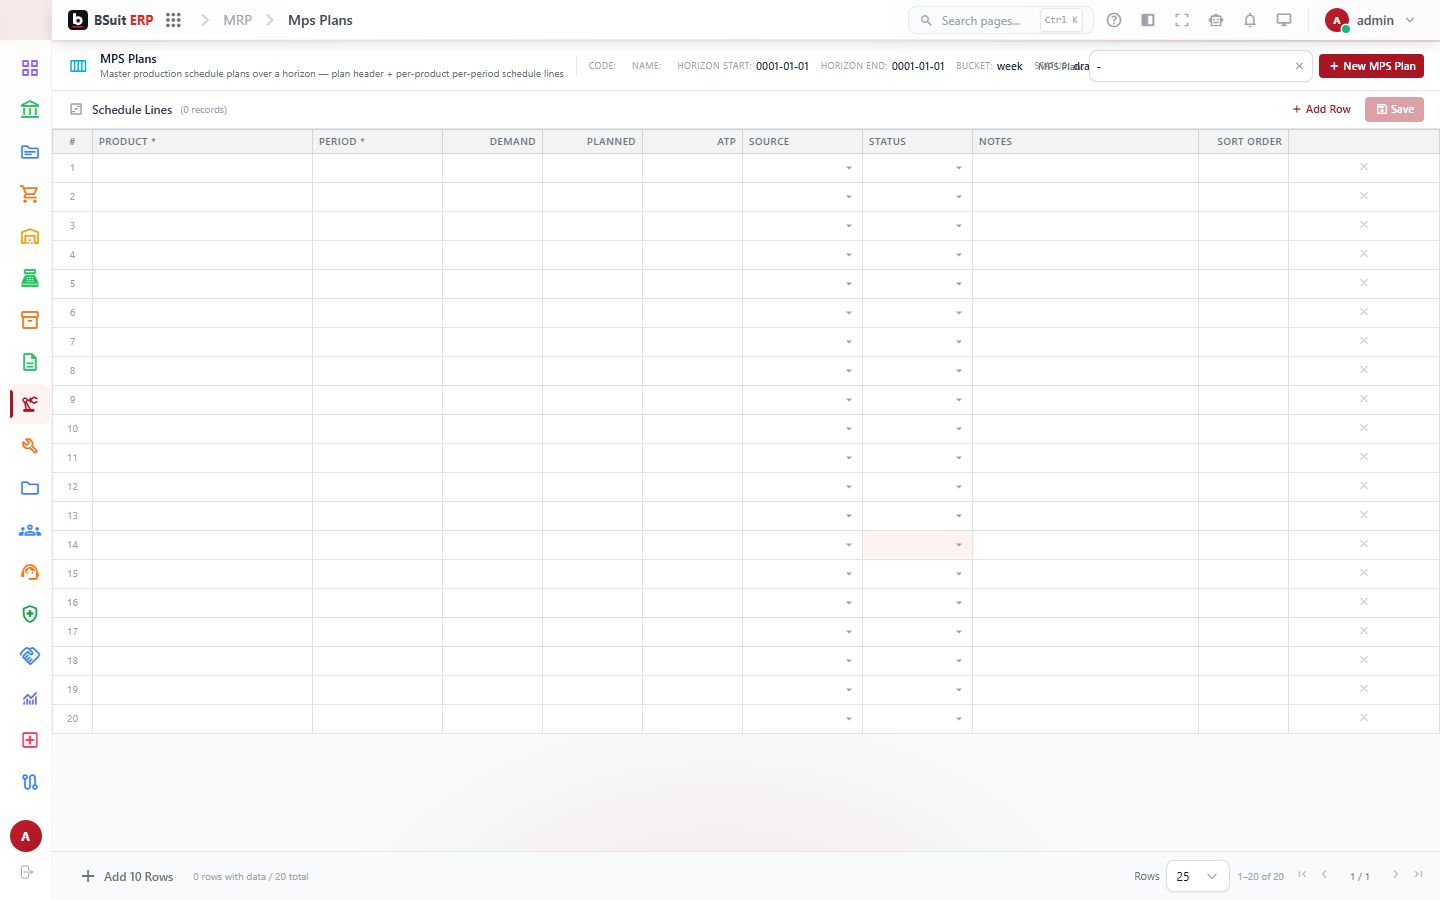1440x900 pixels.
Task: Open the apps grid launcher beside BSuit ERP
Action: tap(173, 20)
